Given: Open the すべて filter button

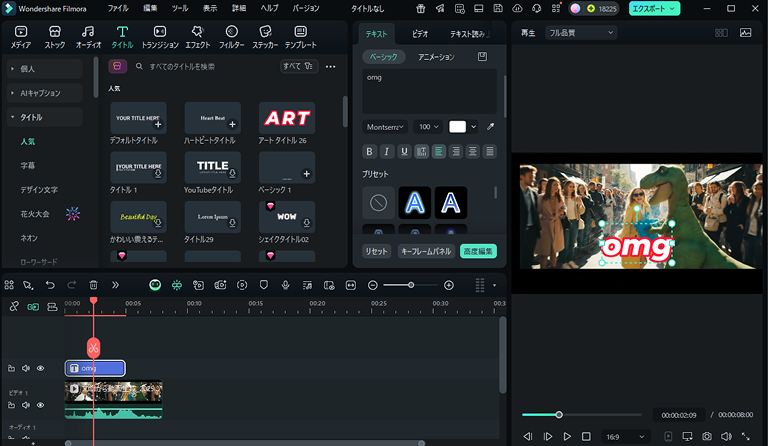Looking at the screenshot, I should (x=298, y=66).
